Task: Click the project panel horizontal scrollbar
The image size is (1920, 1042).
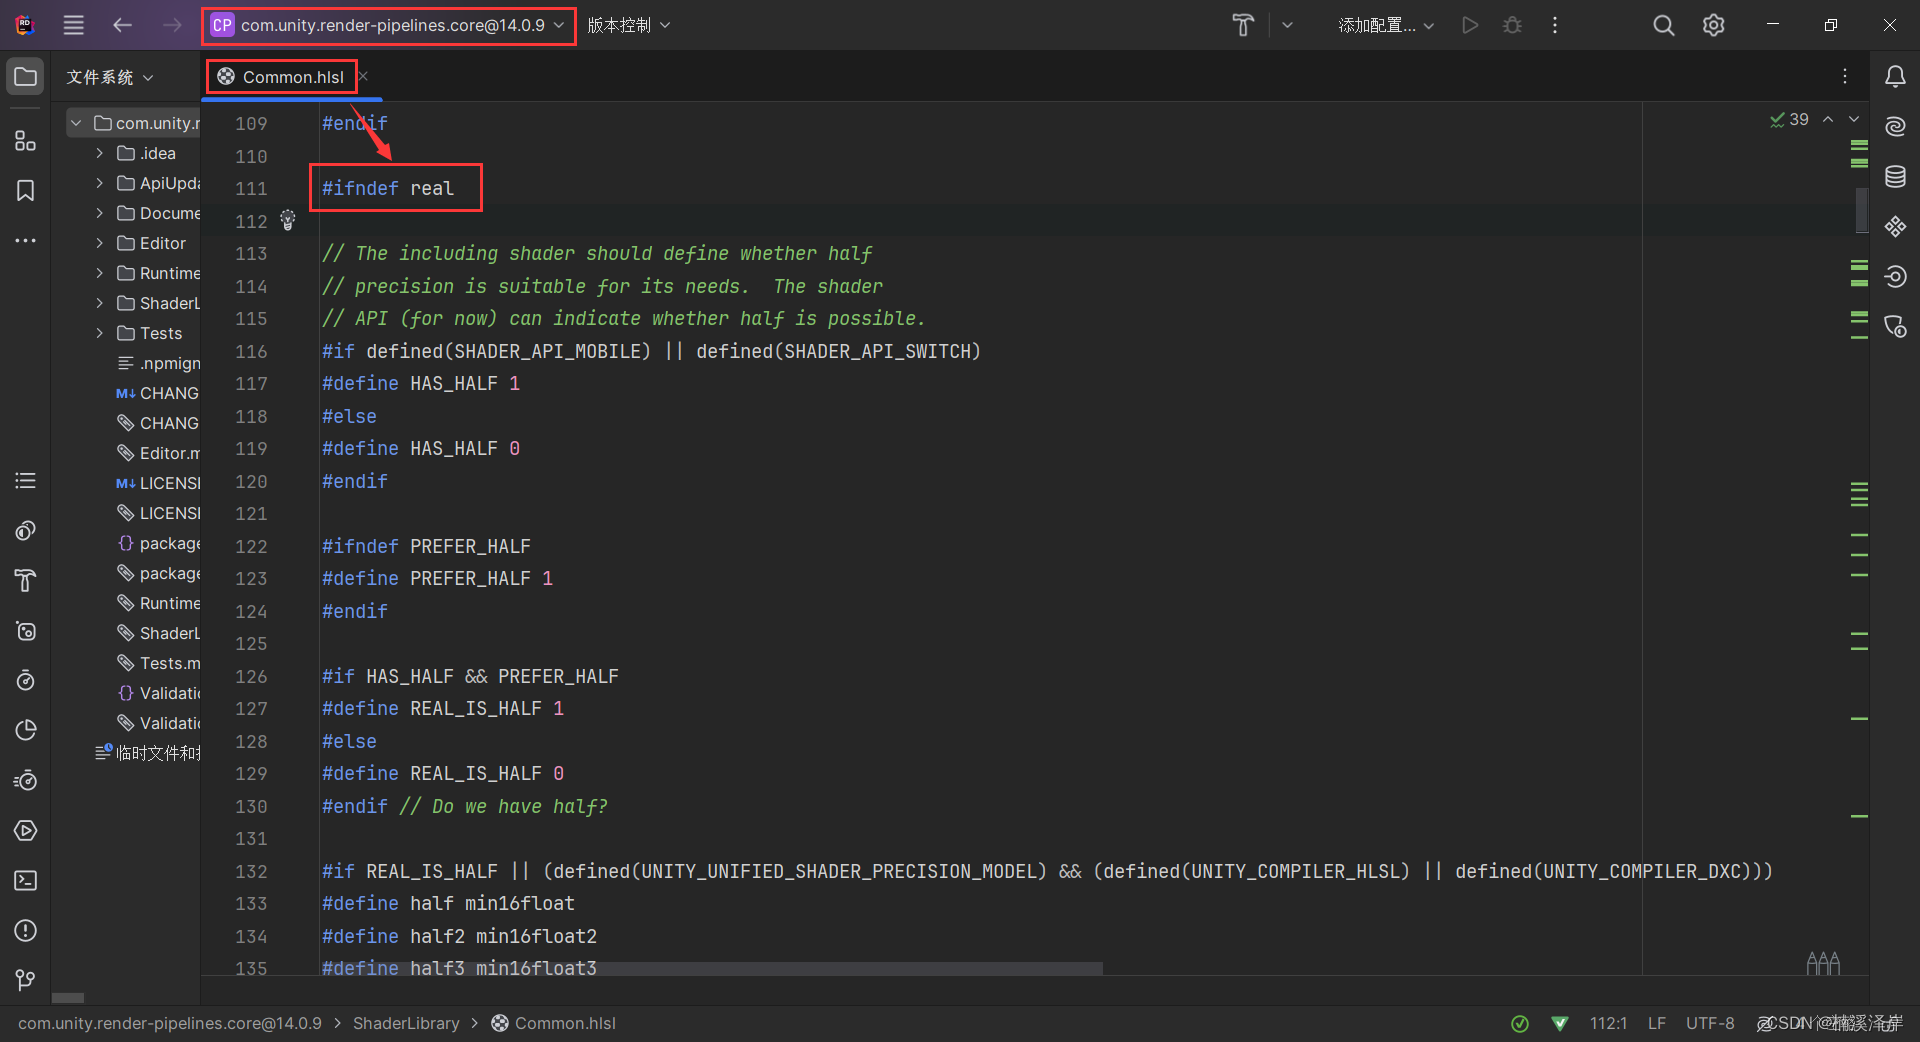Action: [68, 997]
